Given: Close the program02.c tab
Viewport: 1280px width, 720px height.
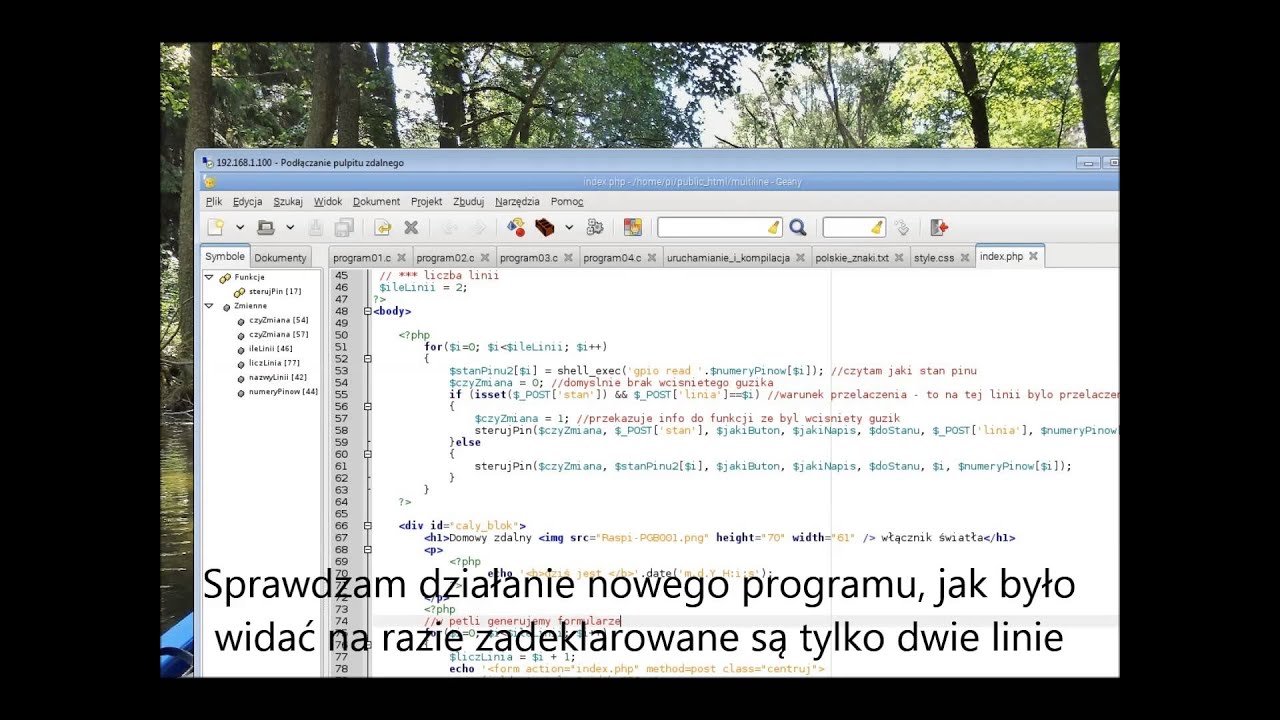Looking at the screenshot, I should tap(485, 258).
